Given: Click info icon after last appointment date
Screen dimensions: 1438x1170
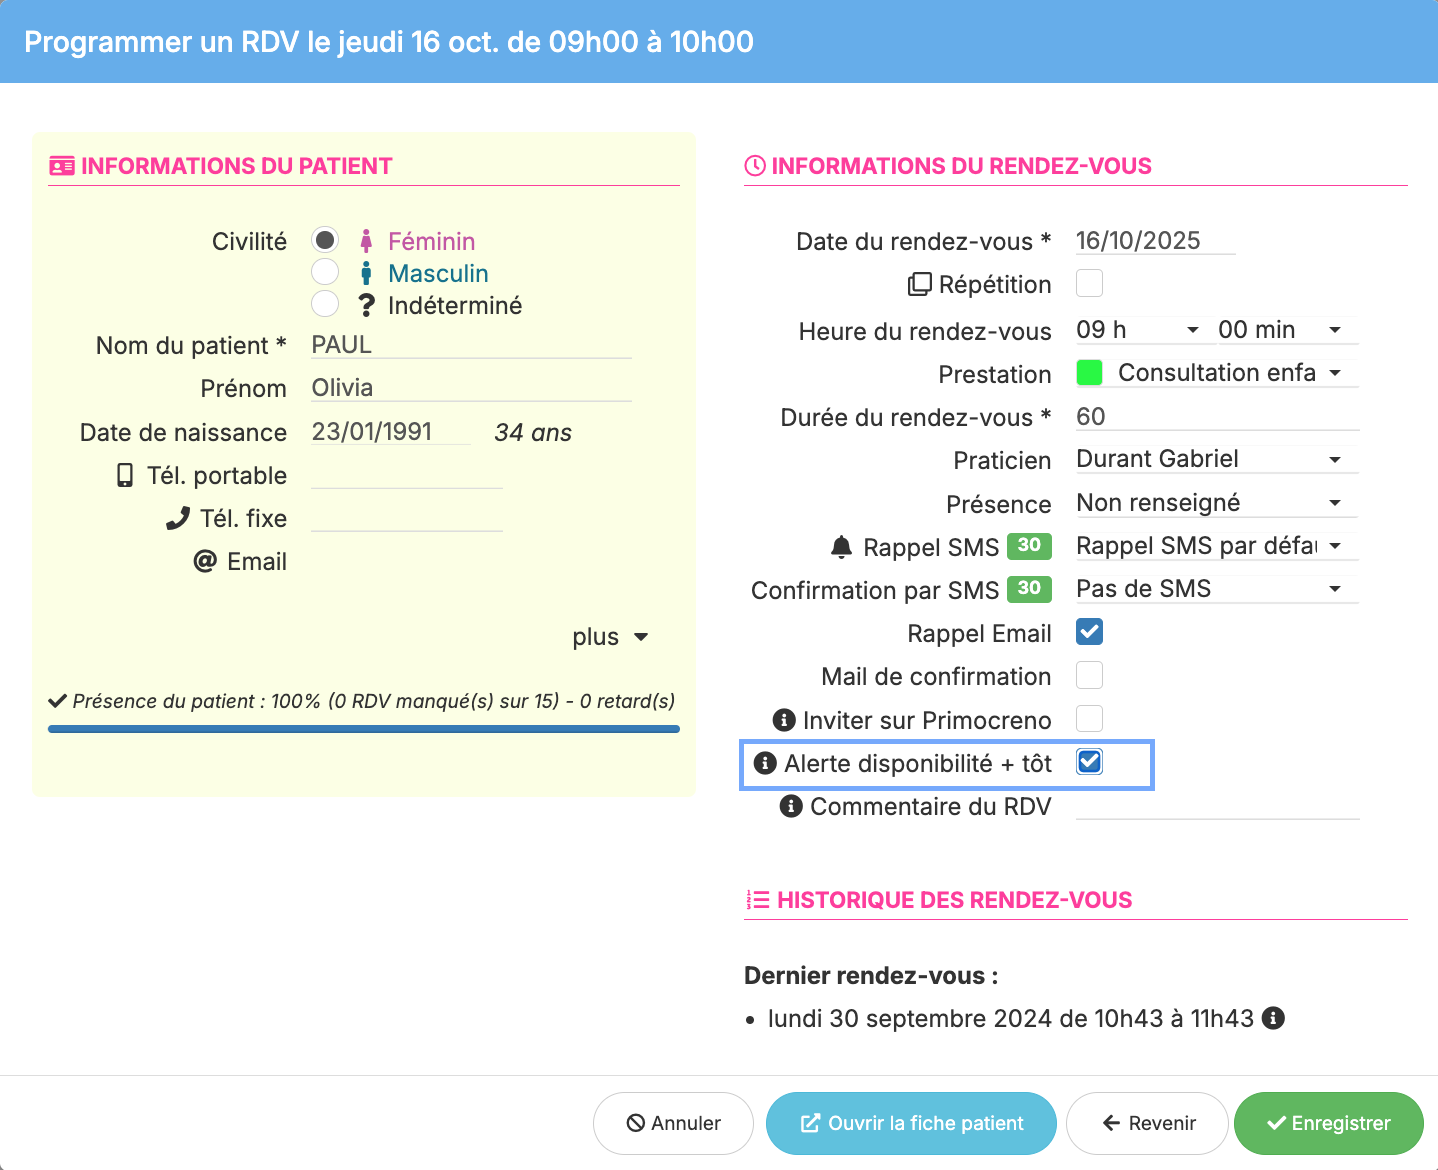Looking at the screenshot, I should tap(1273, 1018).
